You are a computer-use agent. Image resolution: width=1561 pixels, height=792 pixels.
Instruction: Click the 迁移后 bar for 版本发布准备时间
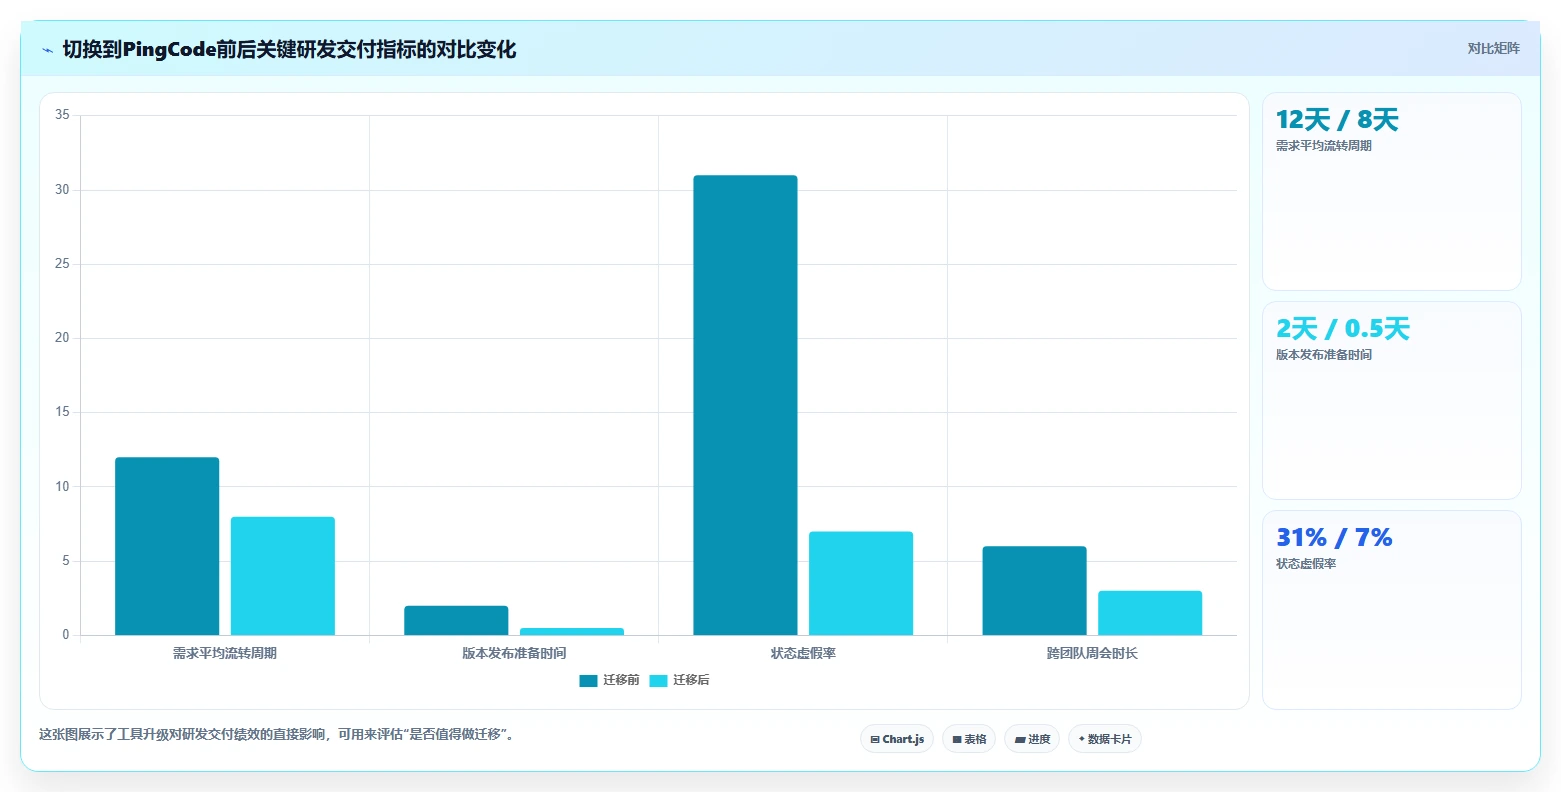click(x=572, y=631)
